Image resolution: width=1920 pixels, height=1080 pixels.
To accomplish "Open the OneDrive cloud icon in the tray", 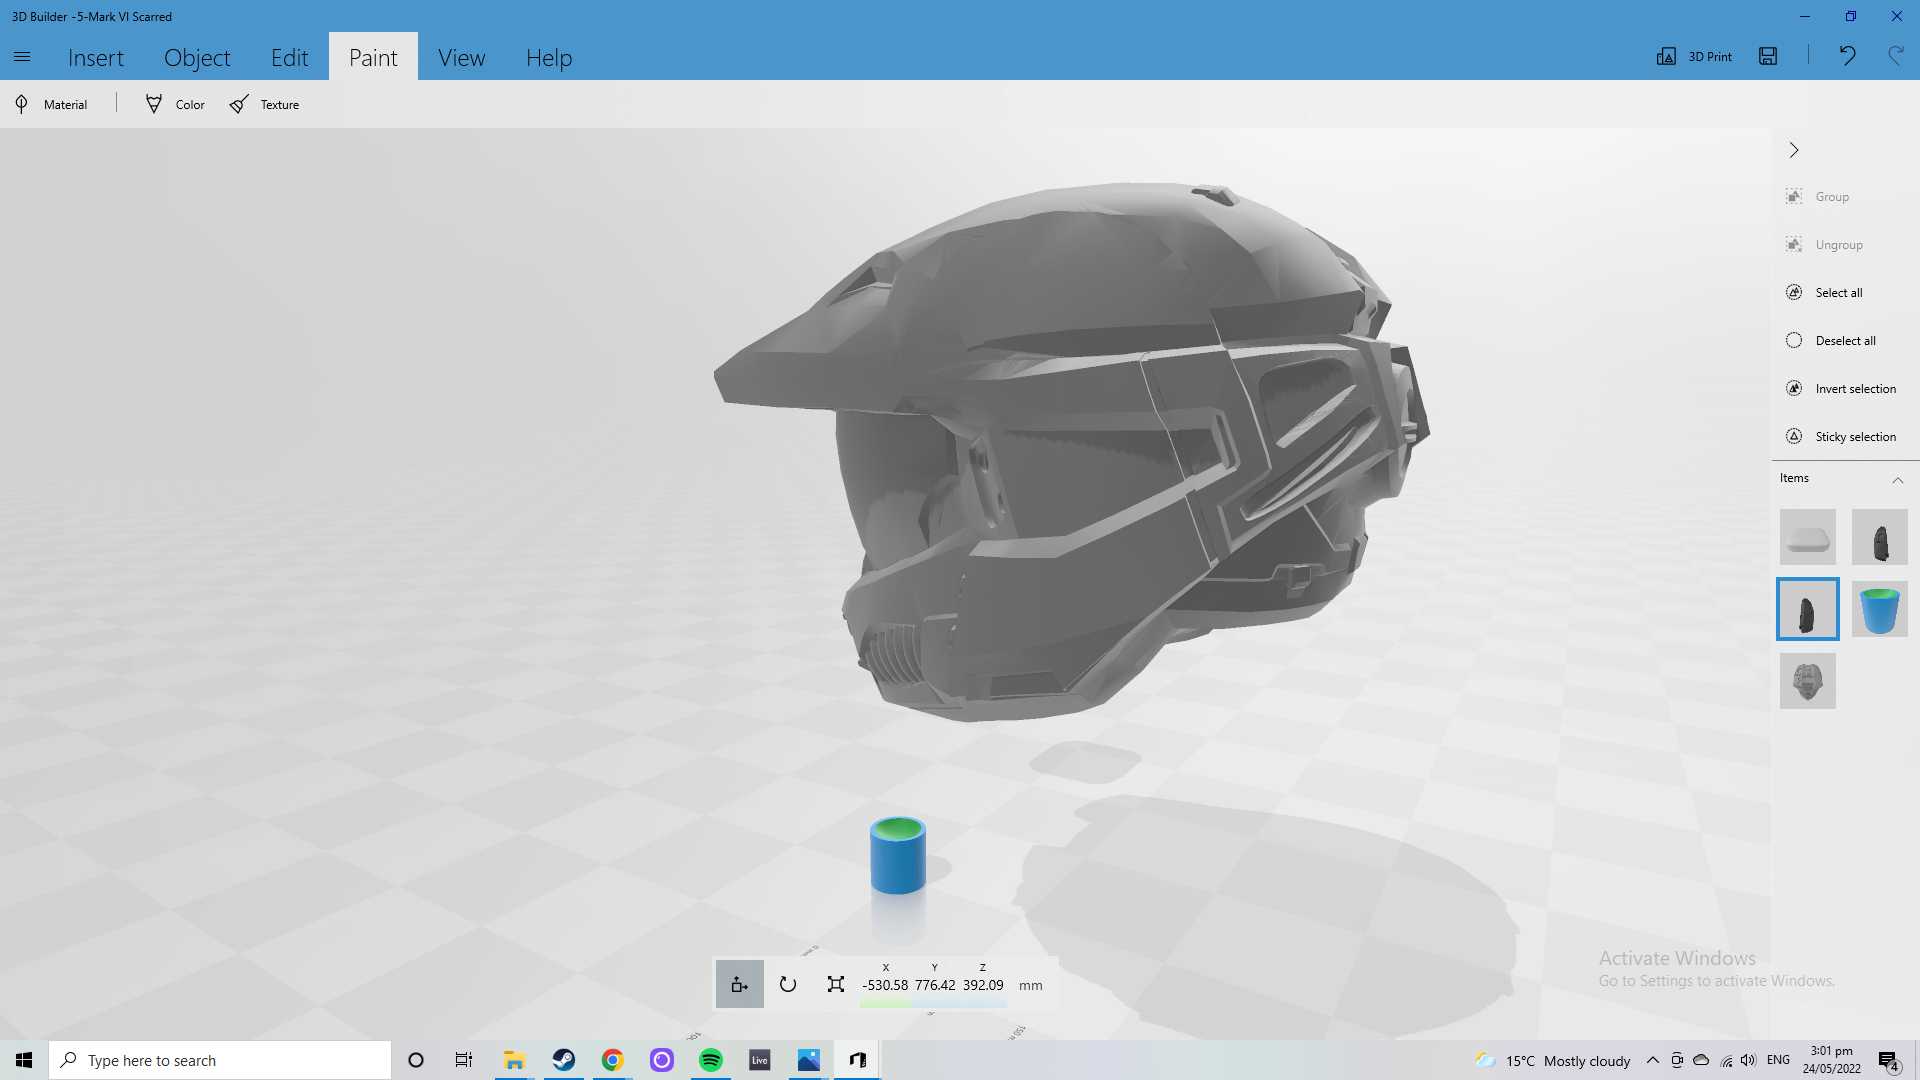I will [x=1701, y=1060].
